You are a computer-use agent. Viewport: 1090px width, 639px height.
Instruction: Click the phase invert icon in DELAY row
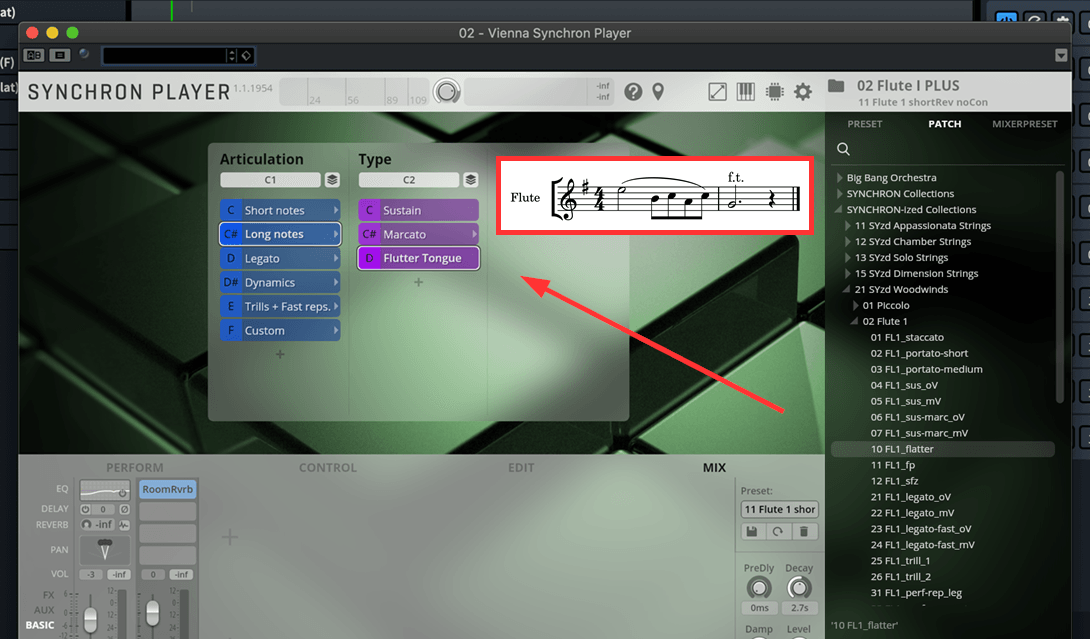tap(124, 509)
